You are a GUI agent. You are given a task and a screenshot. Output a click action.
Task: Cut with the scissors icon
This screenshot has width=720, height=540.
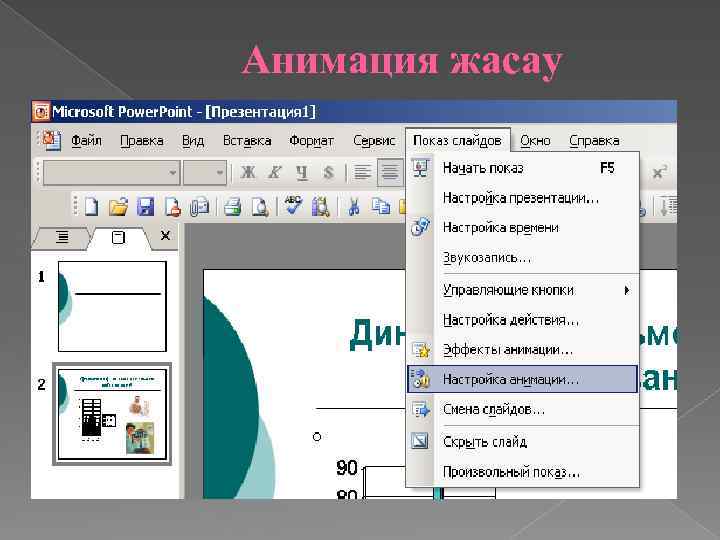click(x=354, y=207)
